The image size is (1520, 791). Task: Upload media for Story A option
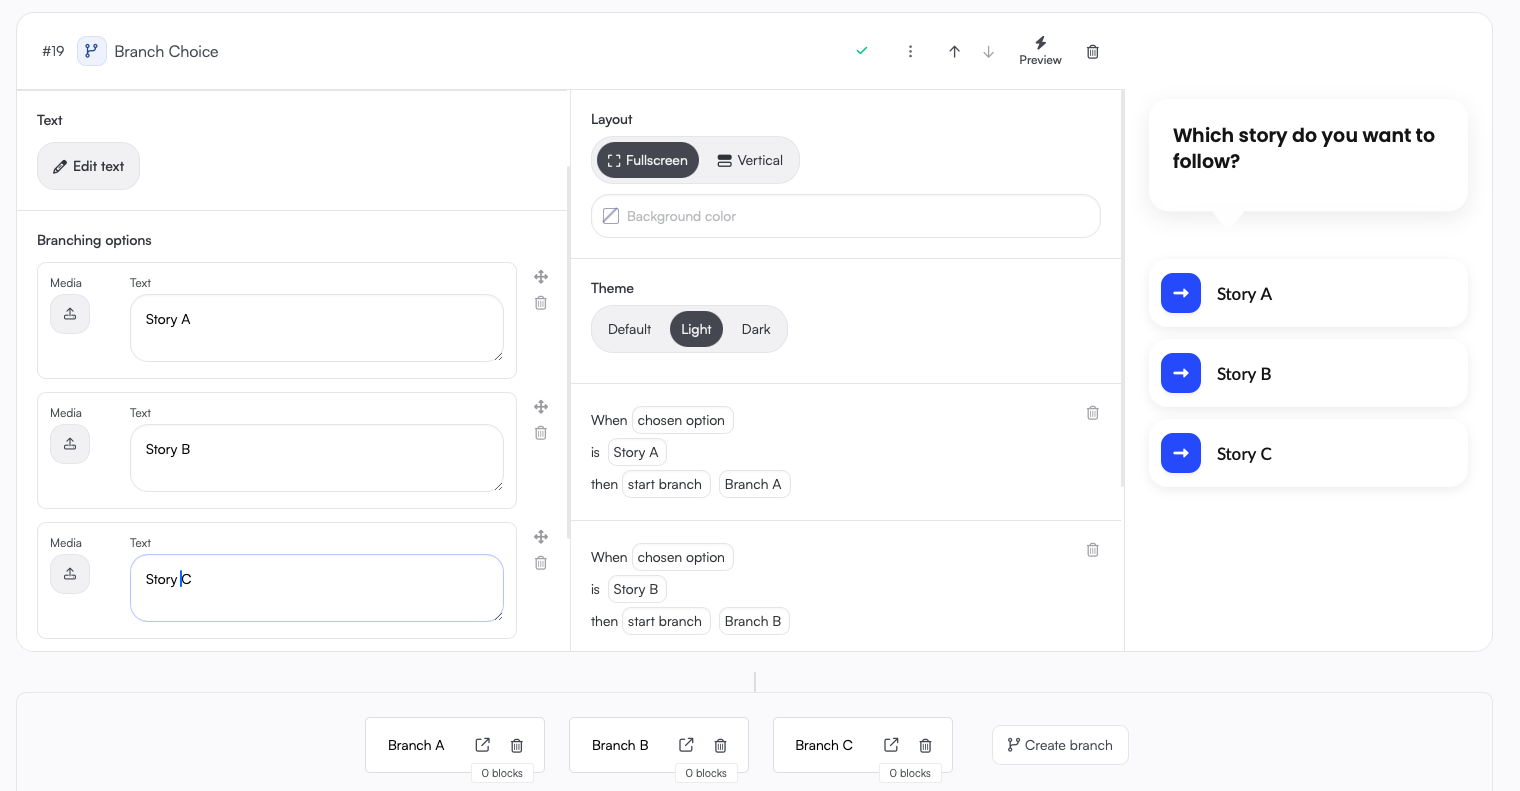tap(70, 314)
